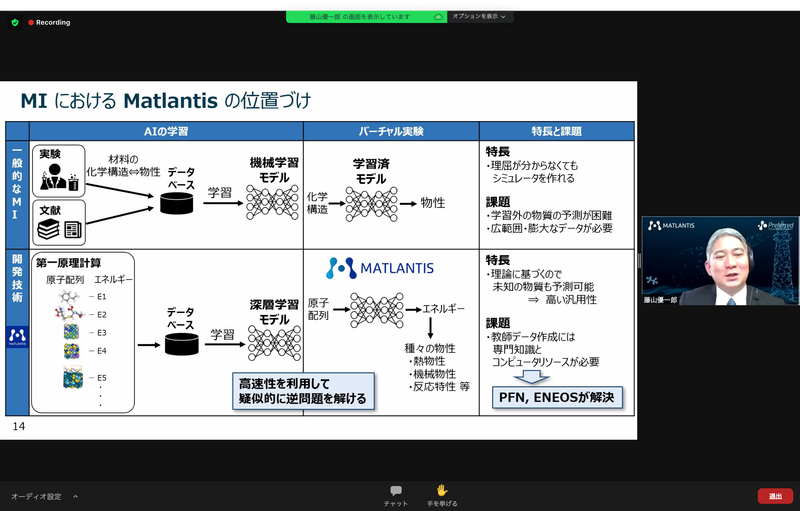Click the 学習済モデル neural network diagram

(x=371, y=203)
